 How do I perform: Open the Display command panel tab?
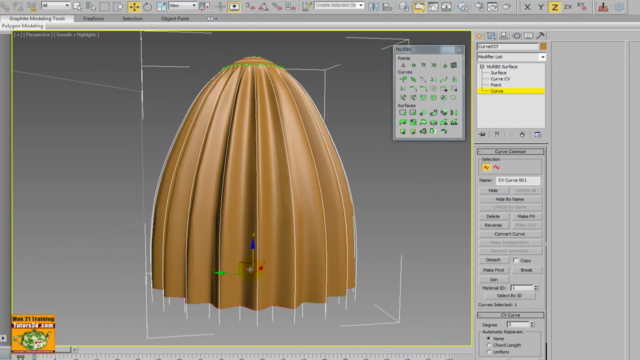[529, 36]
